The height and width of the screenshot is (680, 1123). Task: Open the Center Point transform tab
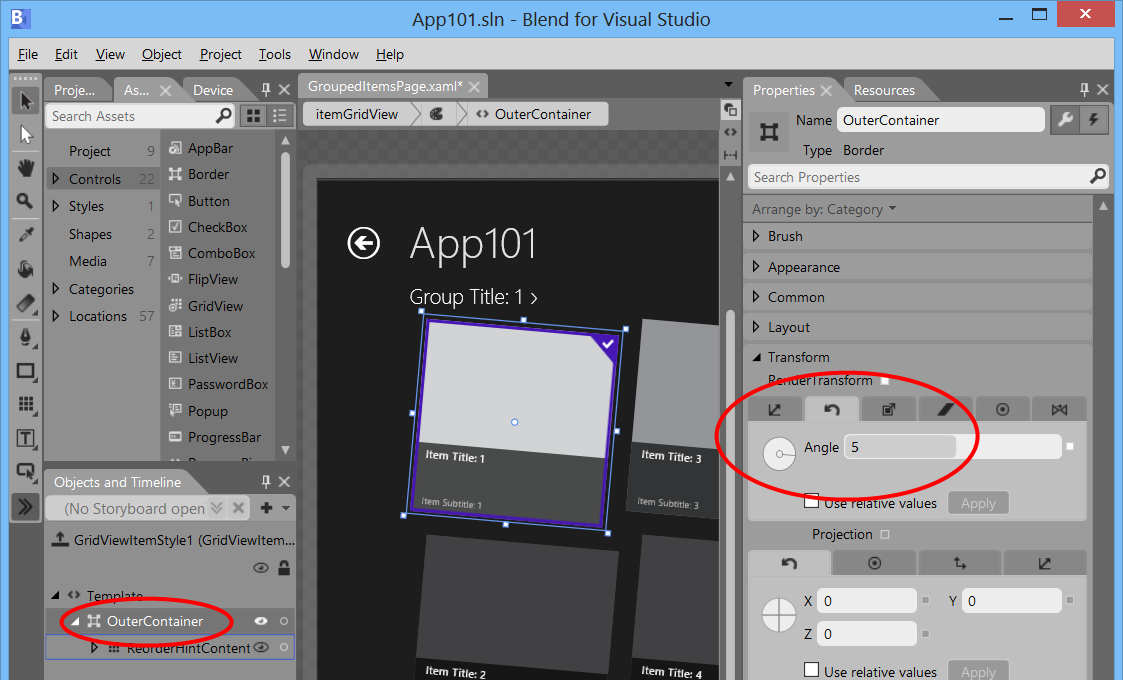pyautogui.click(x=1003, y=409)
